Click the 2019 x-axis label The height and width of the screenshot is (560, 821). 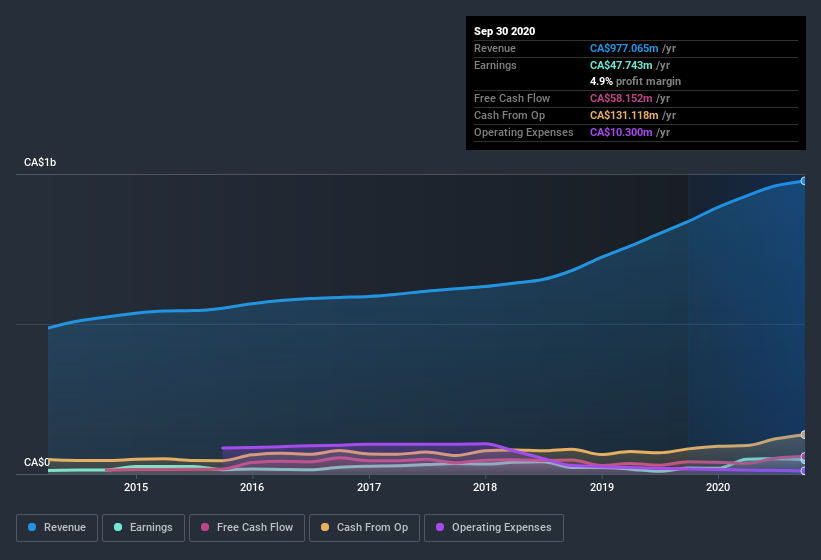pos(602,487)
